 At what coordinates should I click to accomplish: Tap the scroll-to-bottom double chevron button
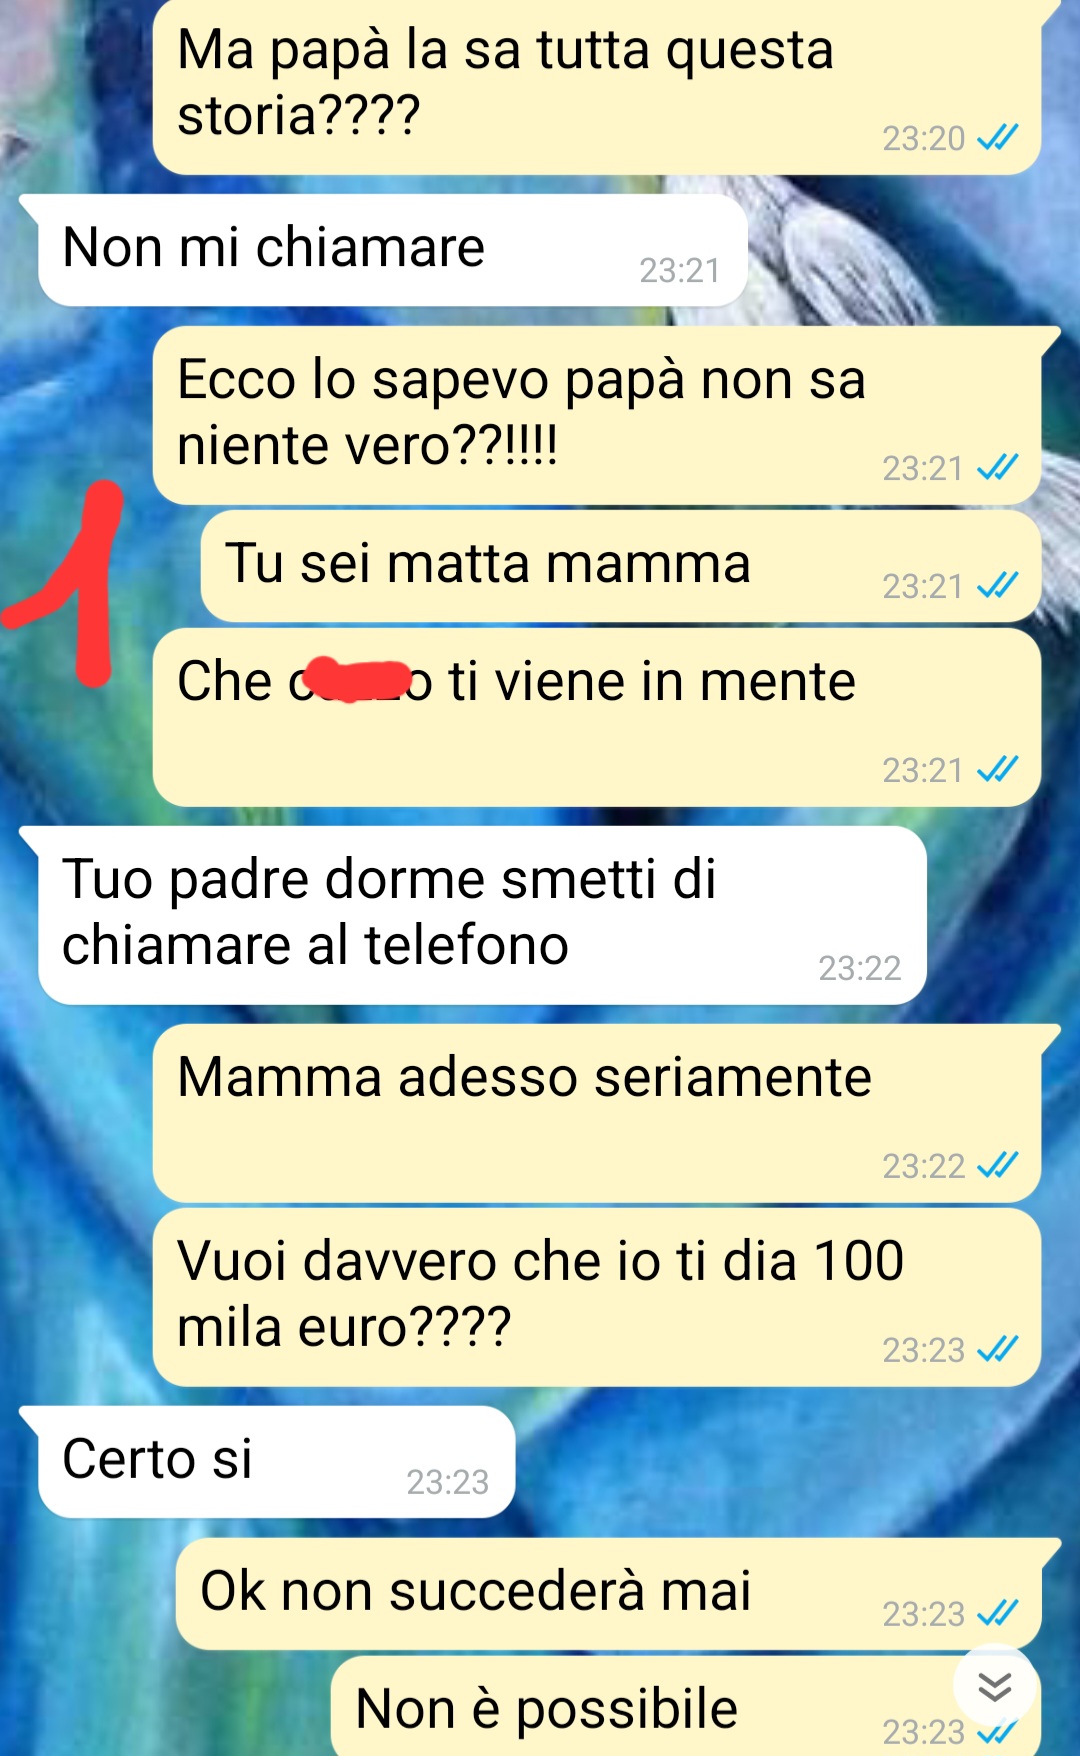[994, 1687]
